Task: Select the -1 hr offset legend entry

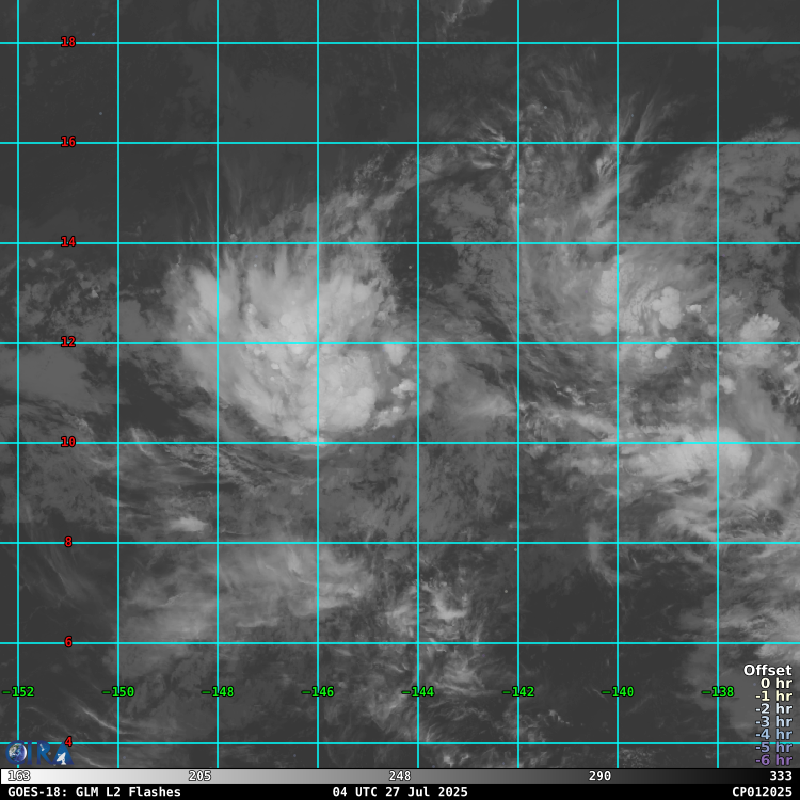Action: coord(773,696)
